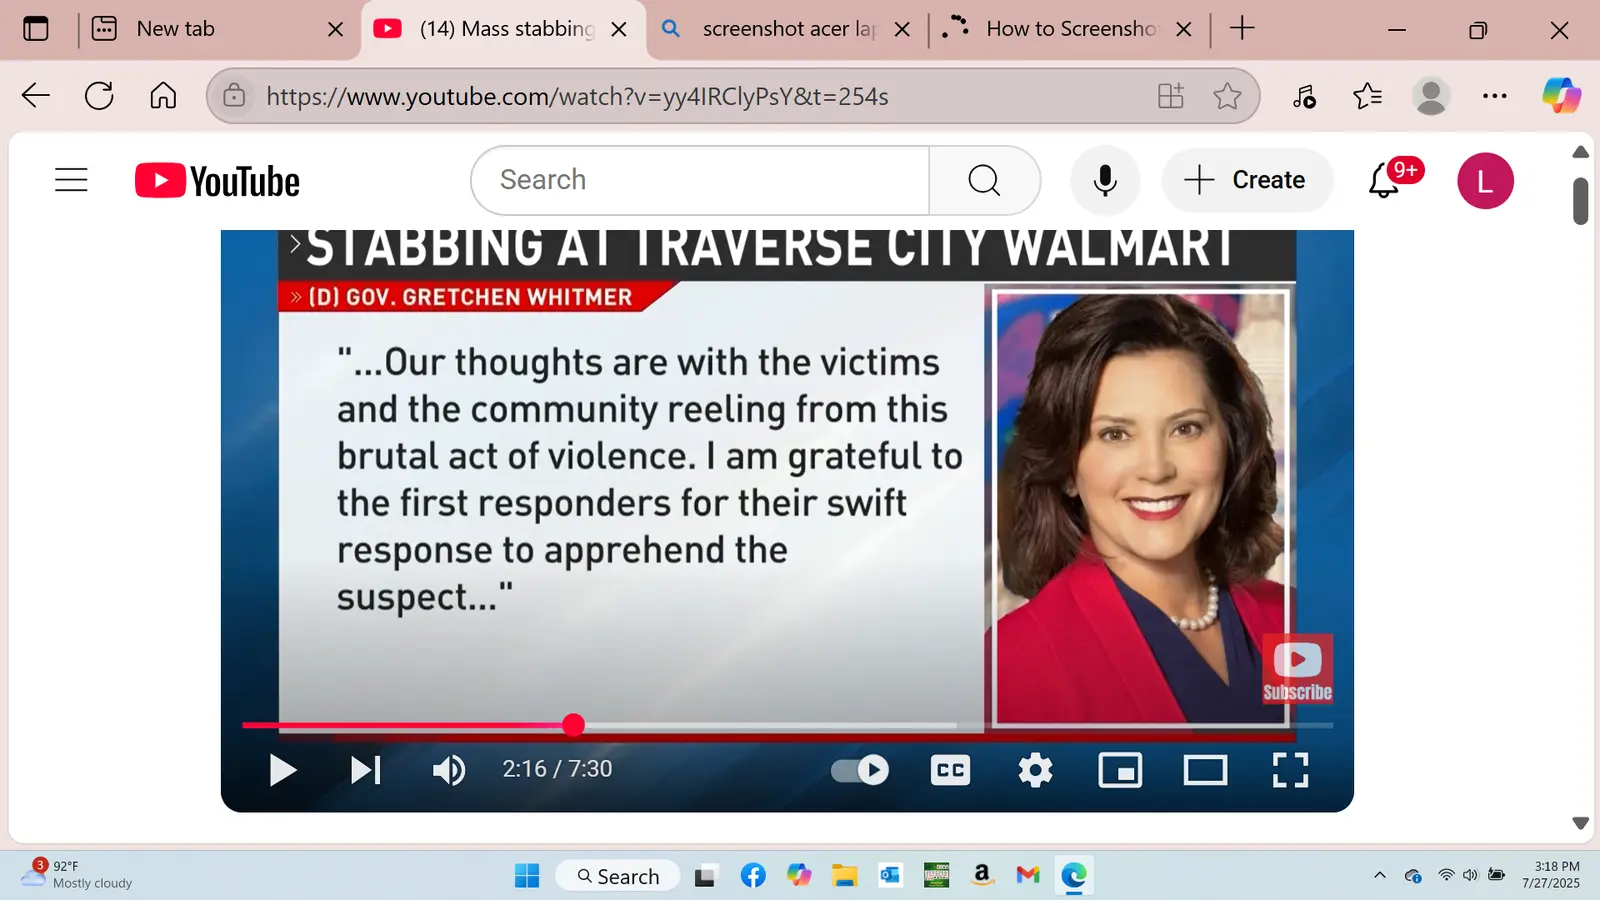Open Gmail from the taskbar
Screen dimensions: 1600x900
pos(1028,876)
